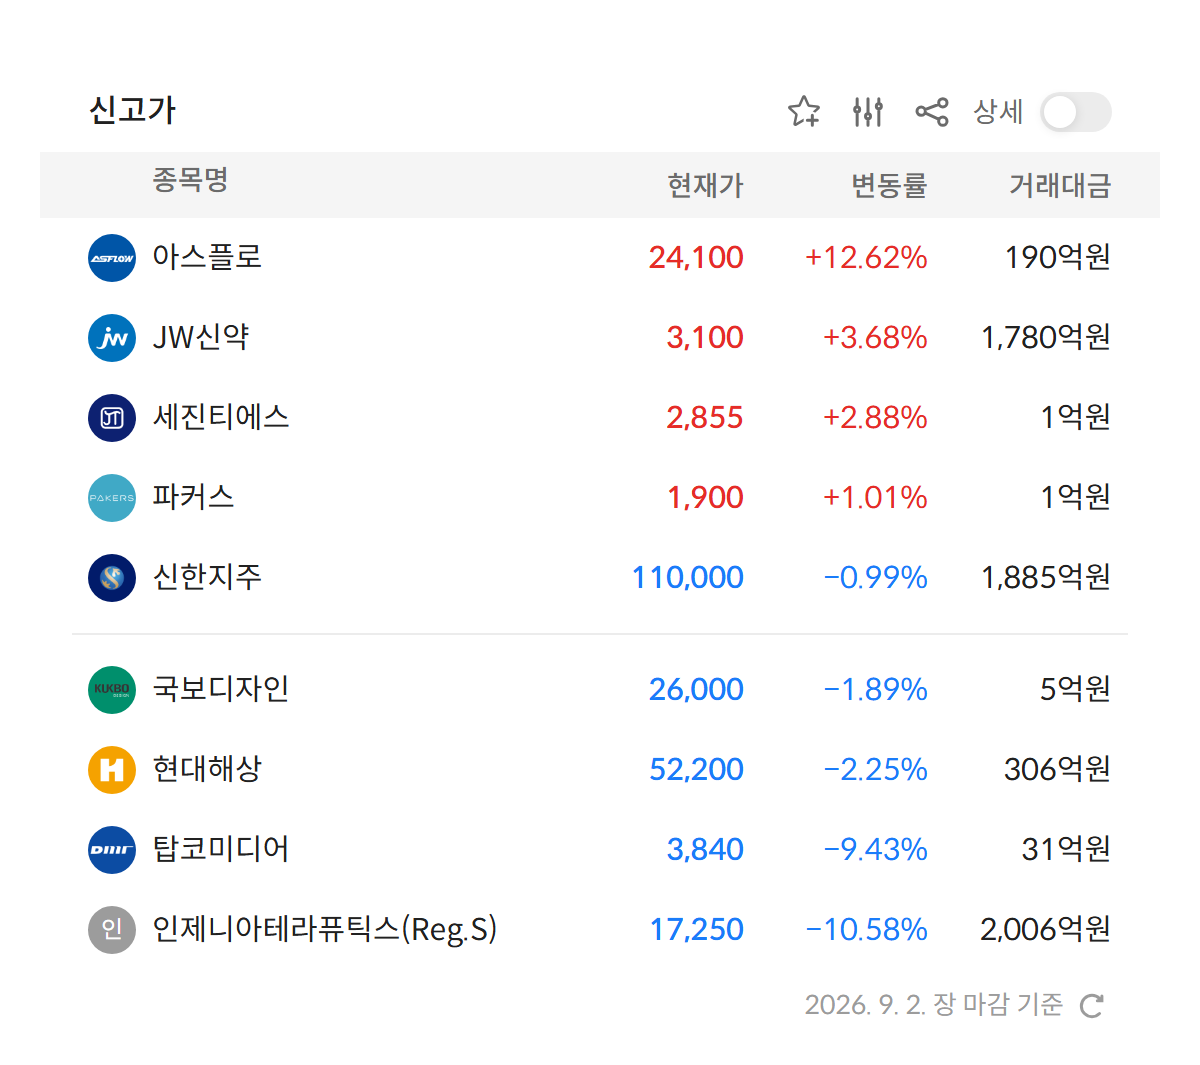The height and width of the screenshot is (1065, 1200).
Task: Click the price 3,100 for JW신약
Action: point(705,338)
